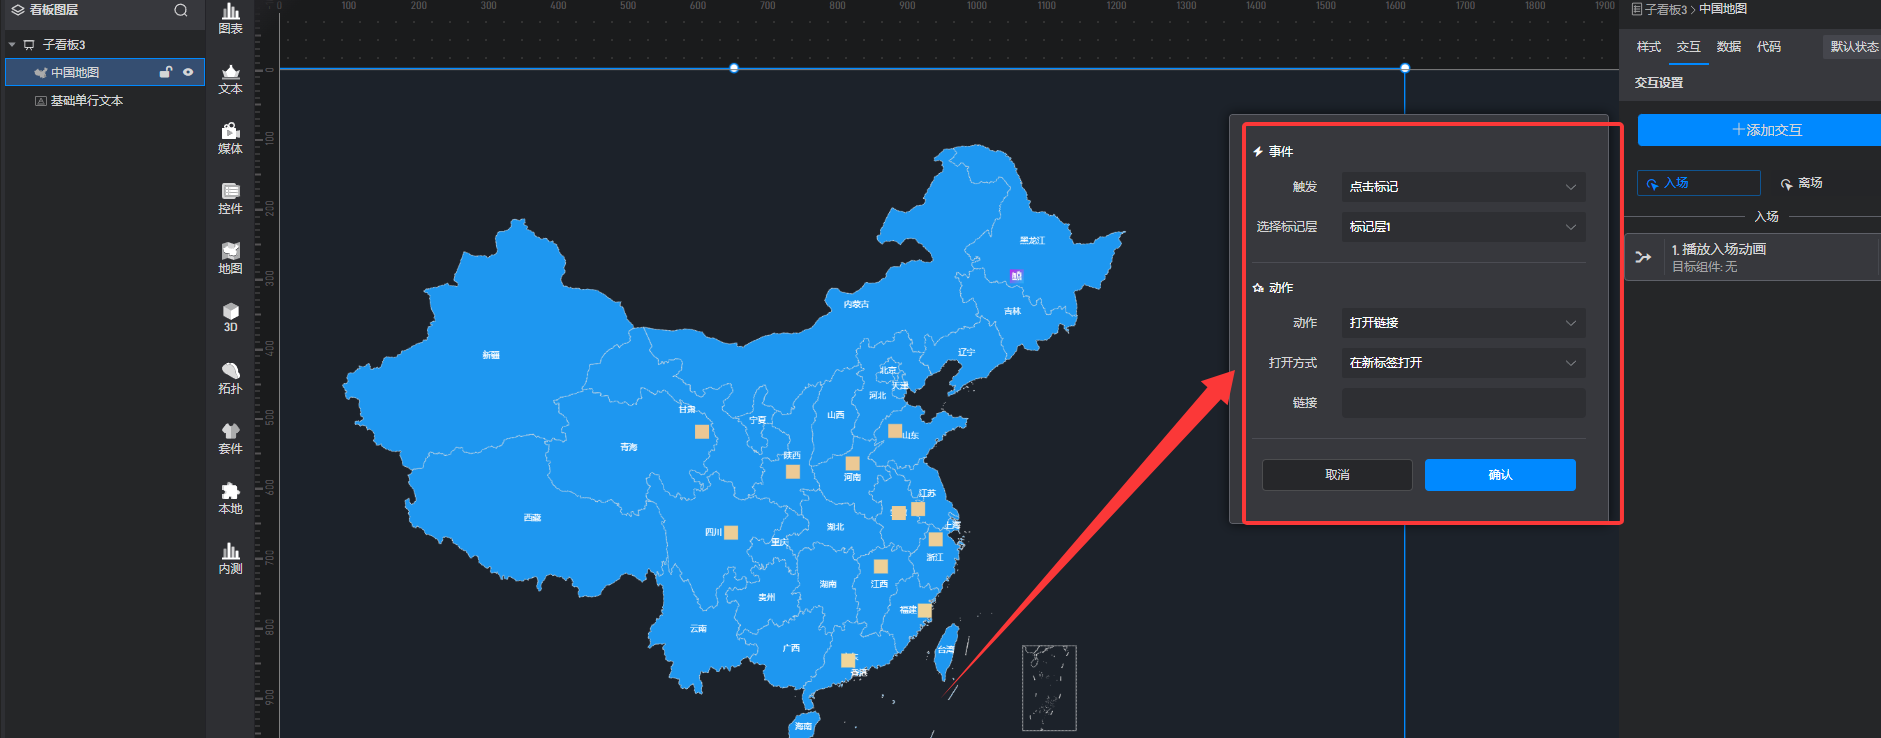Select the 文本 text component icon
Screen dimensions: 1881x738
230,78
